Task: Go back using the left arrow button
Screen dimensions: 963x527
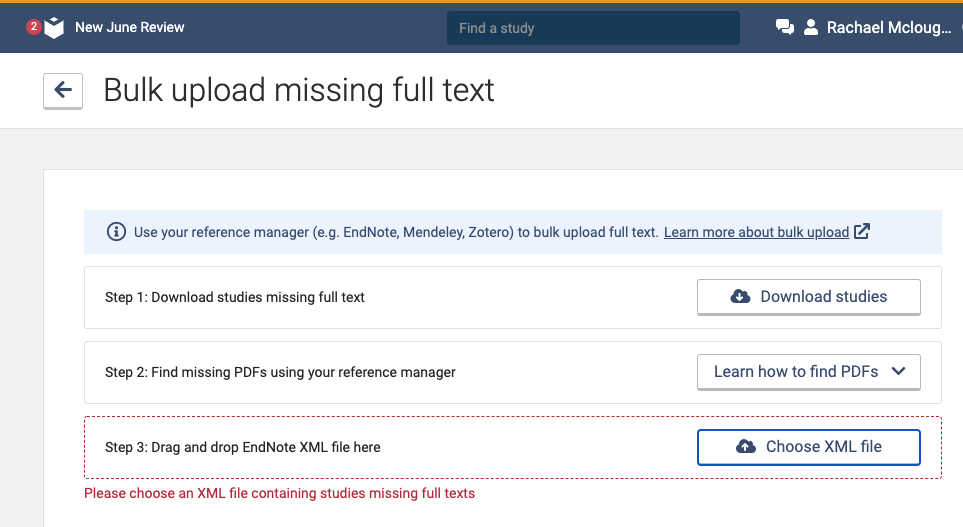Action: (x=63, y=90)
